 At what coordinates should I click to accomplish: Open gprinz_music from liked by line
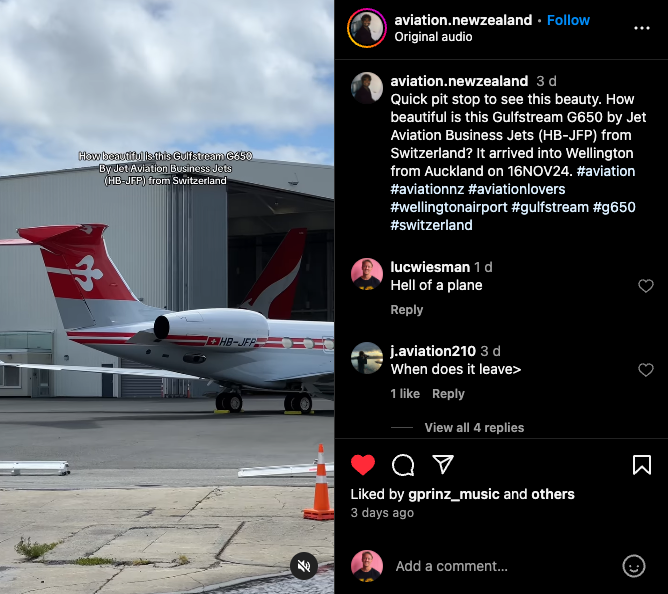point(454,494)
